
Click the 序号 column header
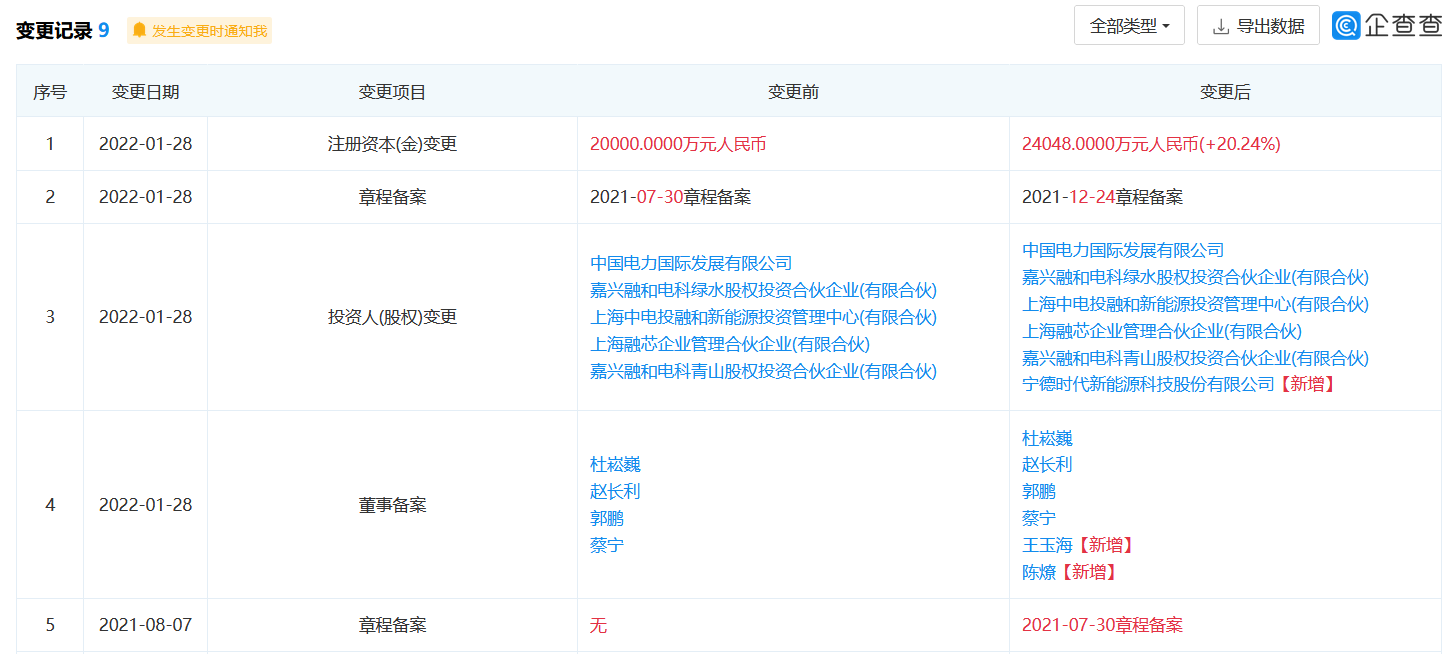[50, 92]
